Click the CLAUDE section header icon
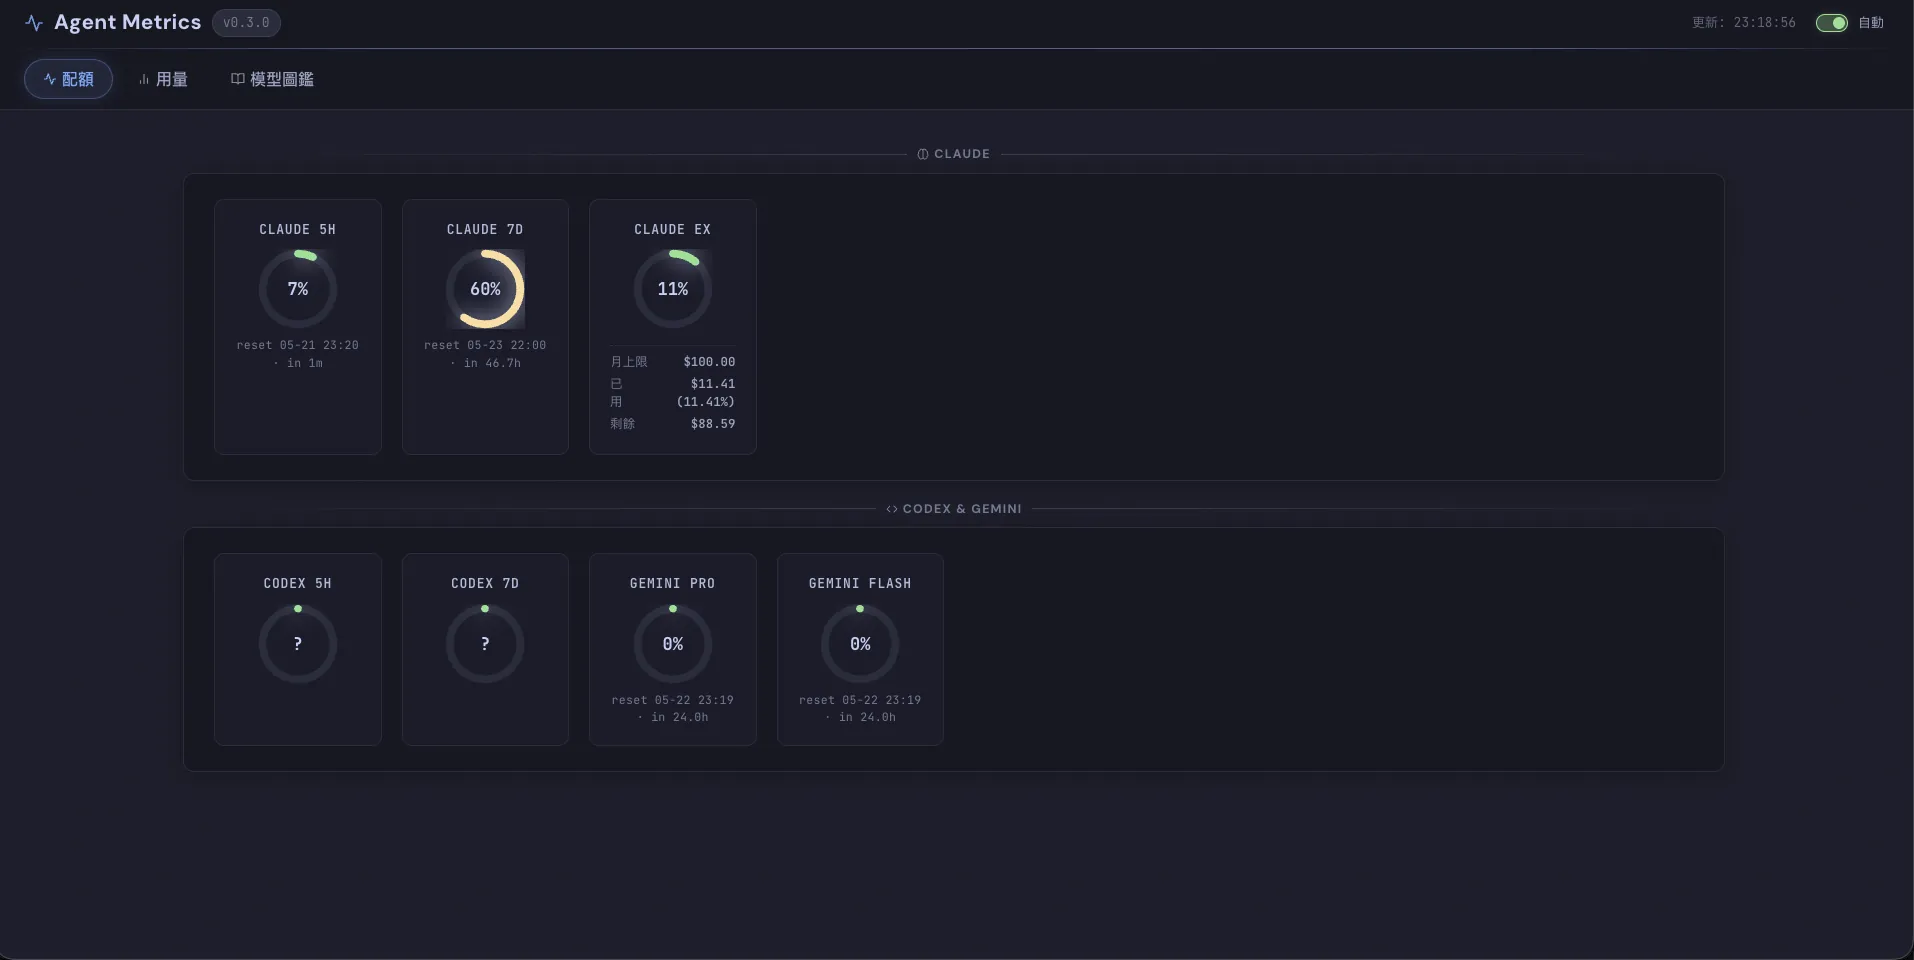 [x=922, y=154]
